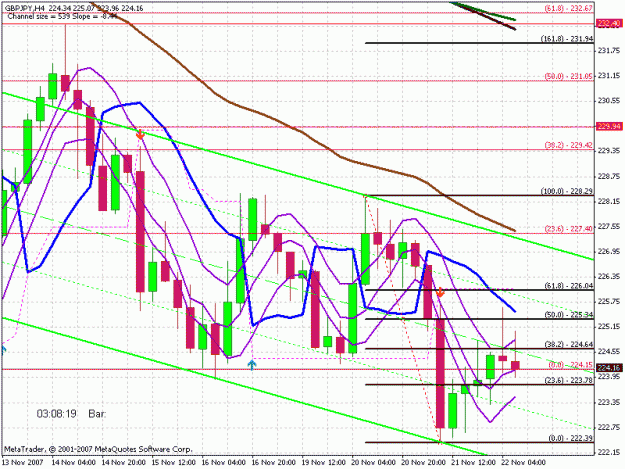
Task: Click the 229.35 price scale value
Action: [609, 151]
